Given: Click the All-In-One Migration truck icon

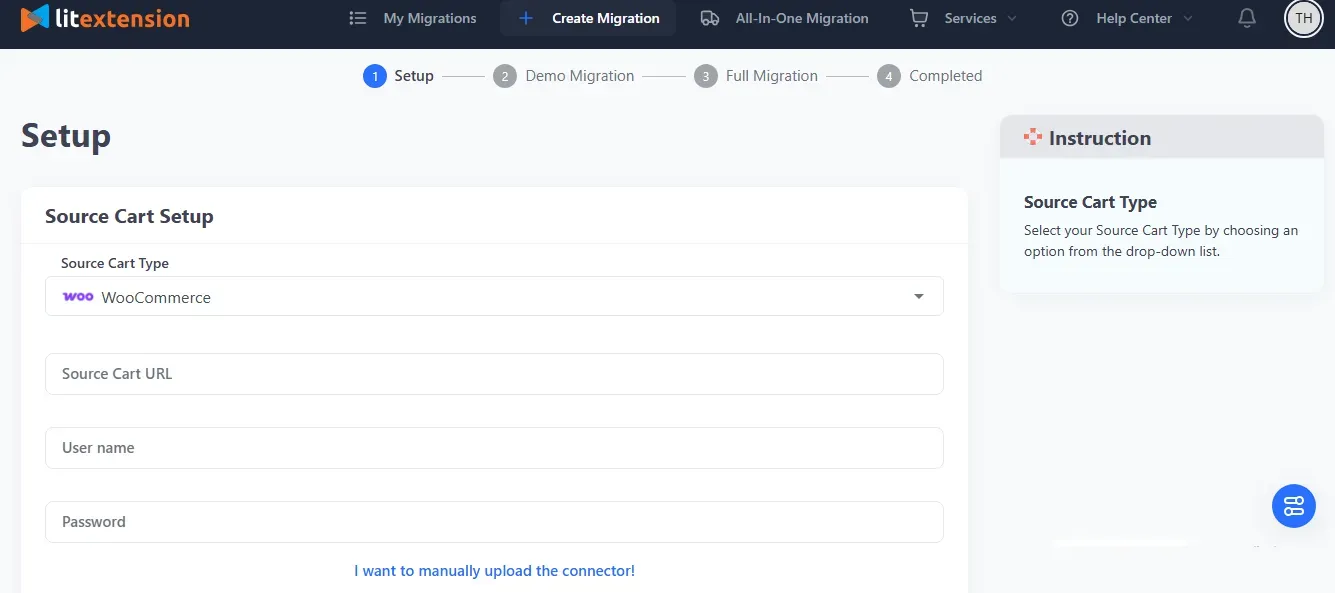Looking at the screenshot, I should click(x=710, y=18).
